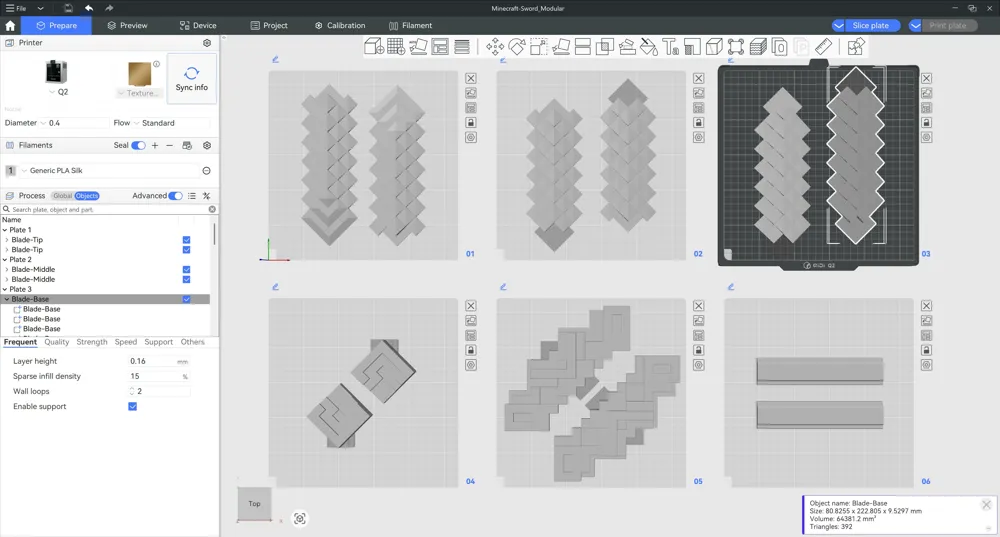This screenshot has height=537, width=1000.
Task: Select the Rotate tool
Action: [517, 47]
